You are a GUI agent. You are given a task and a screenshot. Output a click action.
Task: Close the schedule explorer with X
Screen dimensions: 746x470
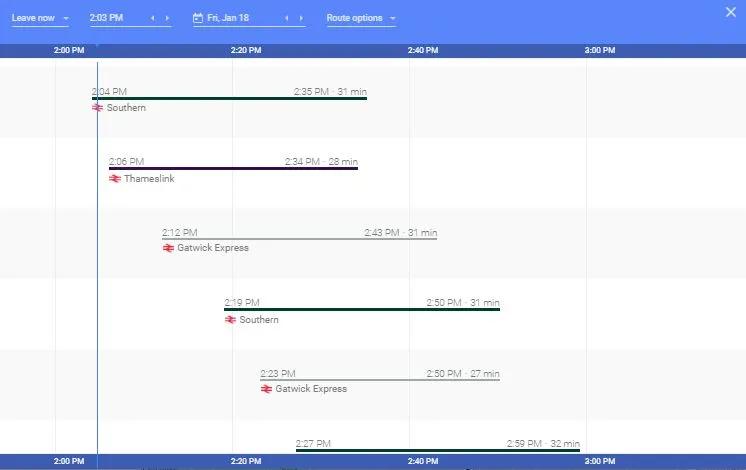point(731,12)
